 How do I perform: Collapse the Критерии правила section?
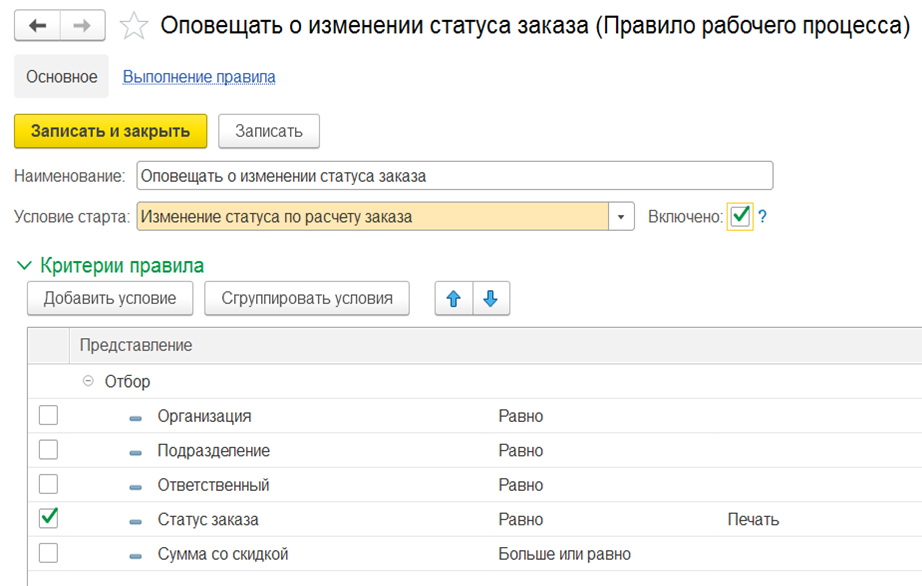pyautogui.click(x=24, y=266)
